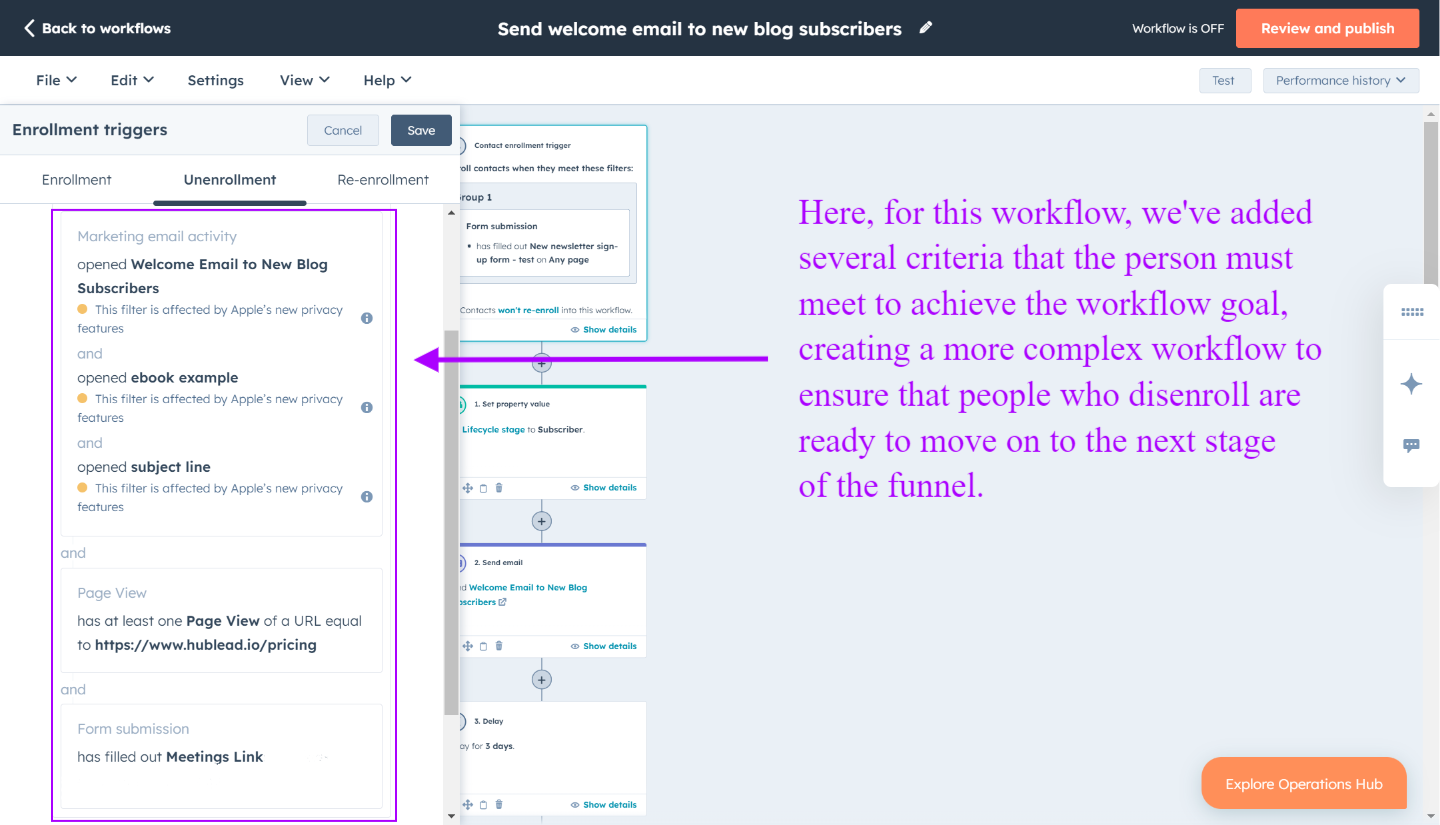Open the File menu
The width and height of the screenshot is (1440, 825).
click(x=56, y=80)
